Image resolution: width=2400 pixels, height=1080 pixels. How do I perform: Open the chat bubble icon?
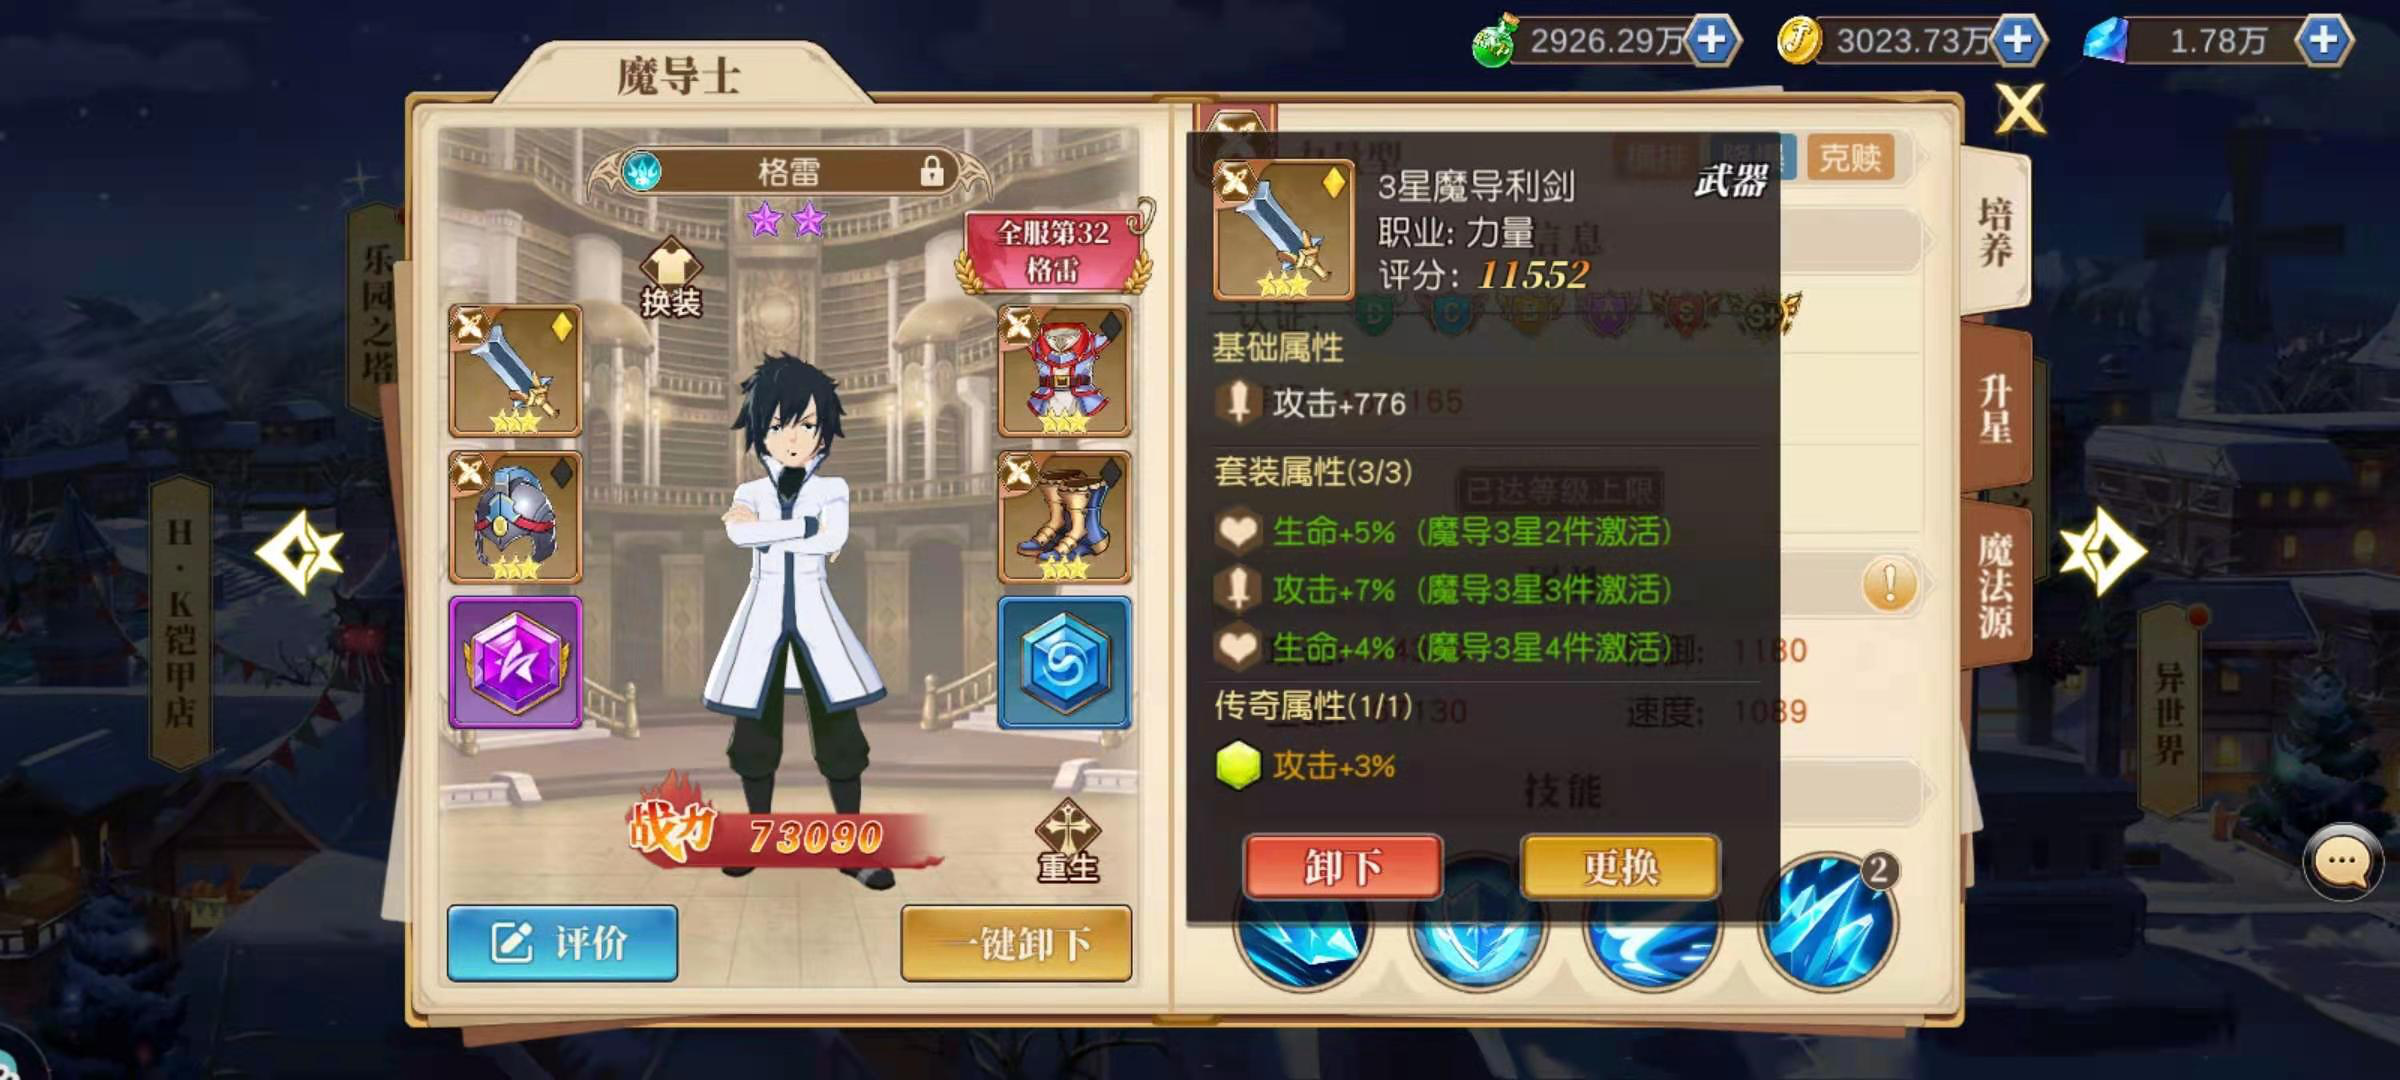pyautogui.click(x=2342, y=862)
